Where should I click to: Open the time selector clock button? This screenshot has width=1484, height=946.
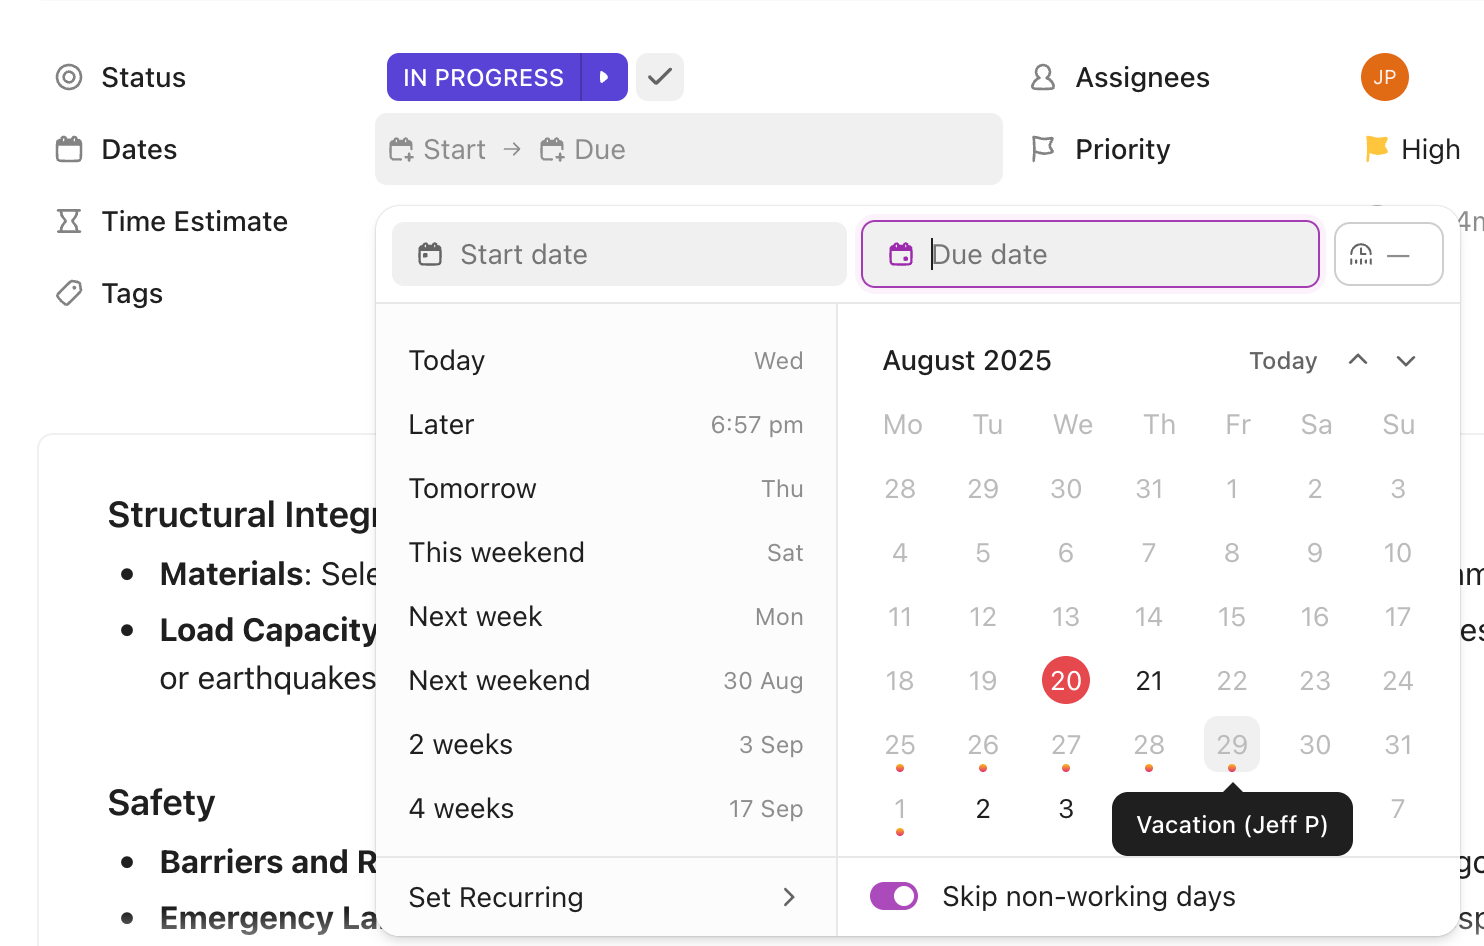tap(1388, 254)
